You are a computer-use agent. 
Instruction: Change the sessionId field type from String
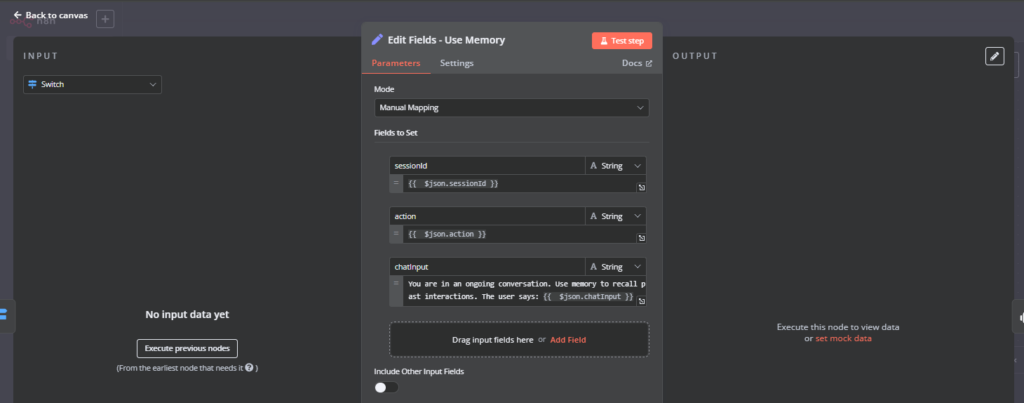click(616, 165)
